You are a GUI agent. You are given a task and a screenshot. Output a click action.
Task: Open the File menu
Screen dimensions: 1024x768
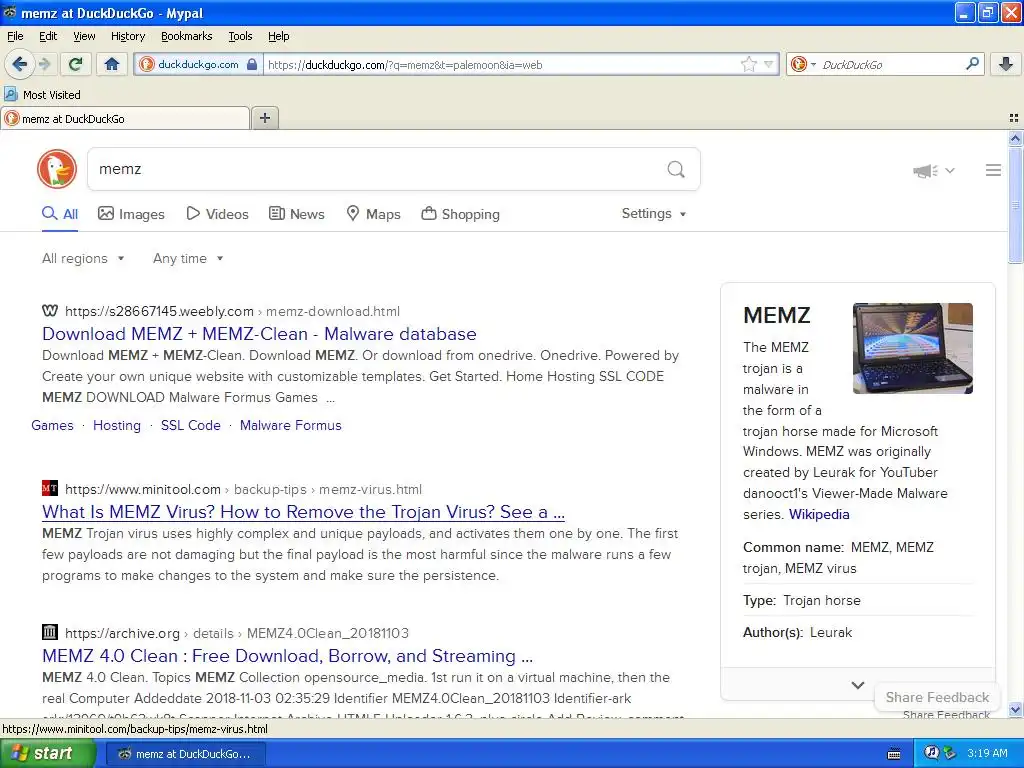coord(15,36)
